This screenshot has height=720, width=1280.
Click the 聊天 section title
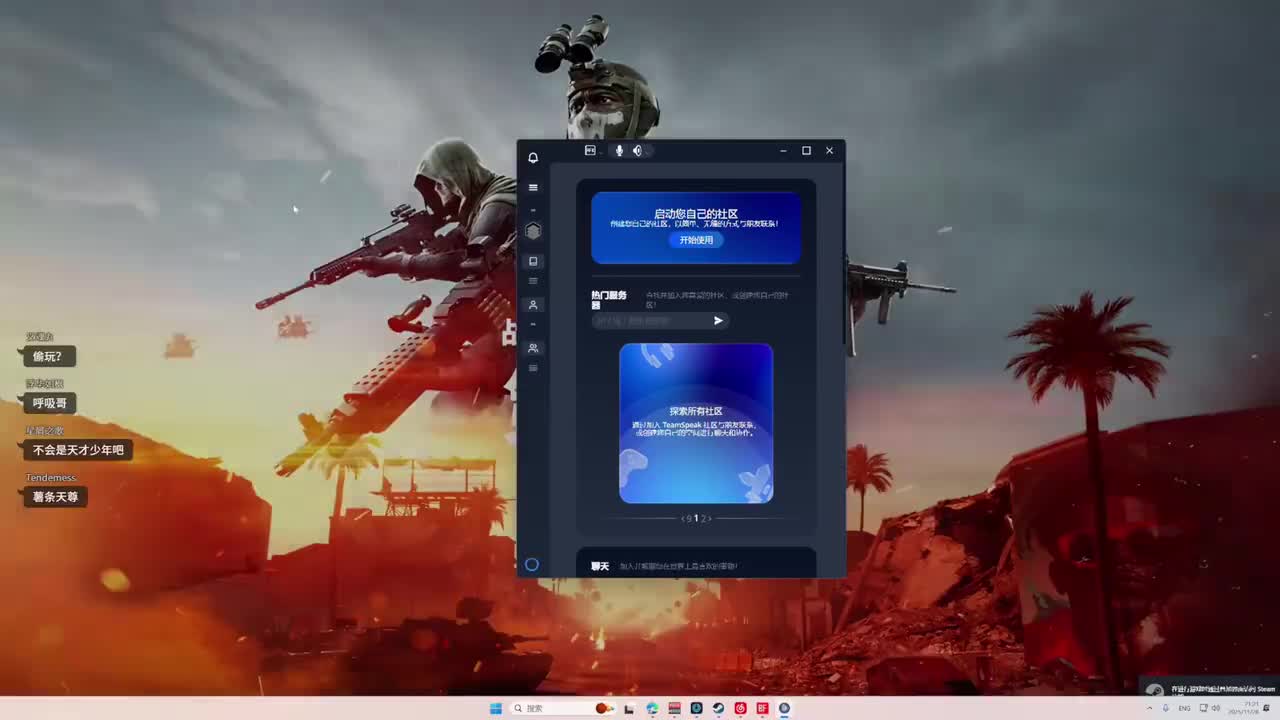(600, 566)
